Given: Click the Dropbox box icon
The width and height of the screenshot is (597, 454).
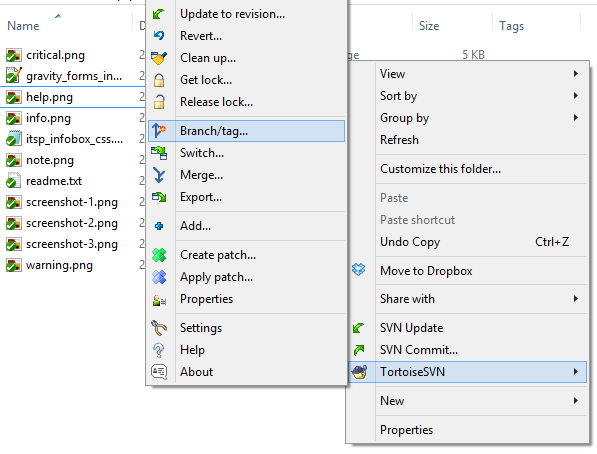Looking at the screenshot, I should pos(359,270).
